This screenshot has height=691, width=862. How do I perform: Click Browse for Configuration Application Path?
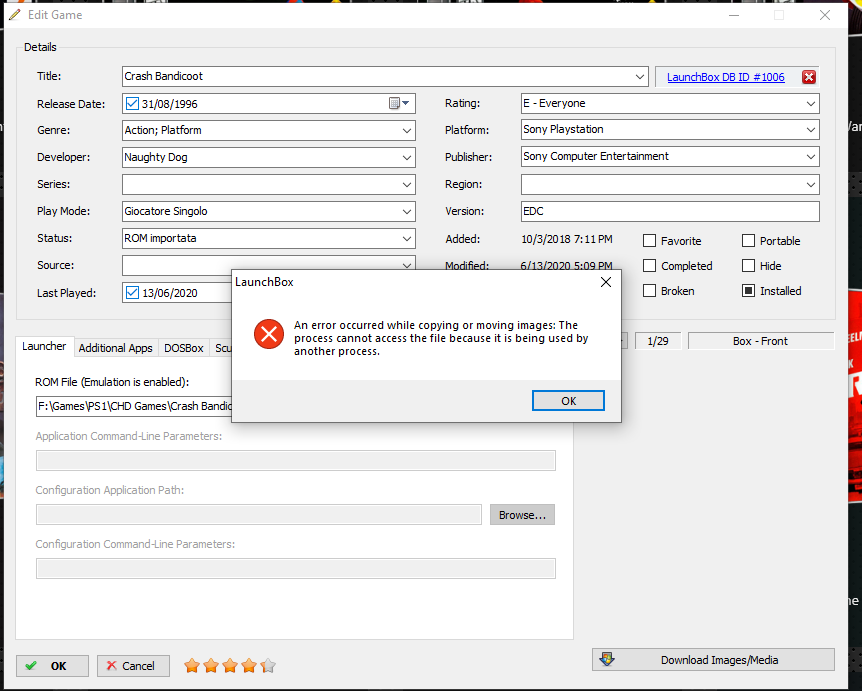click(522, 515)
